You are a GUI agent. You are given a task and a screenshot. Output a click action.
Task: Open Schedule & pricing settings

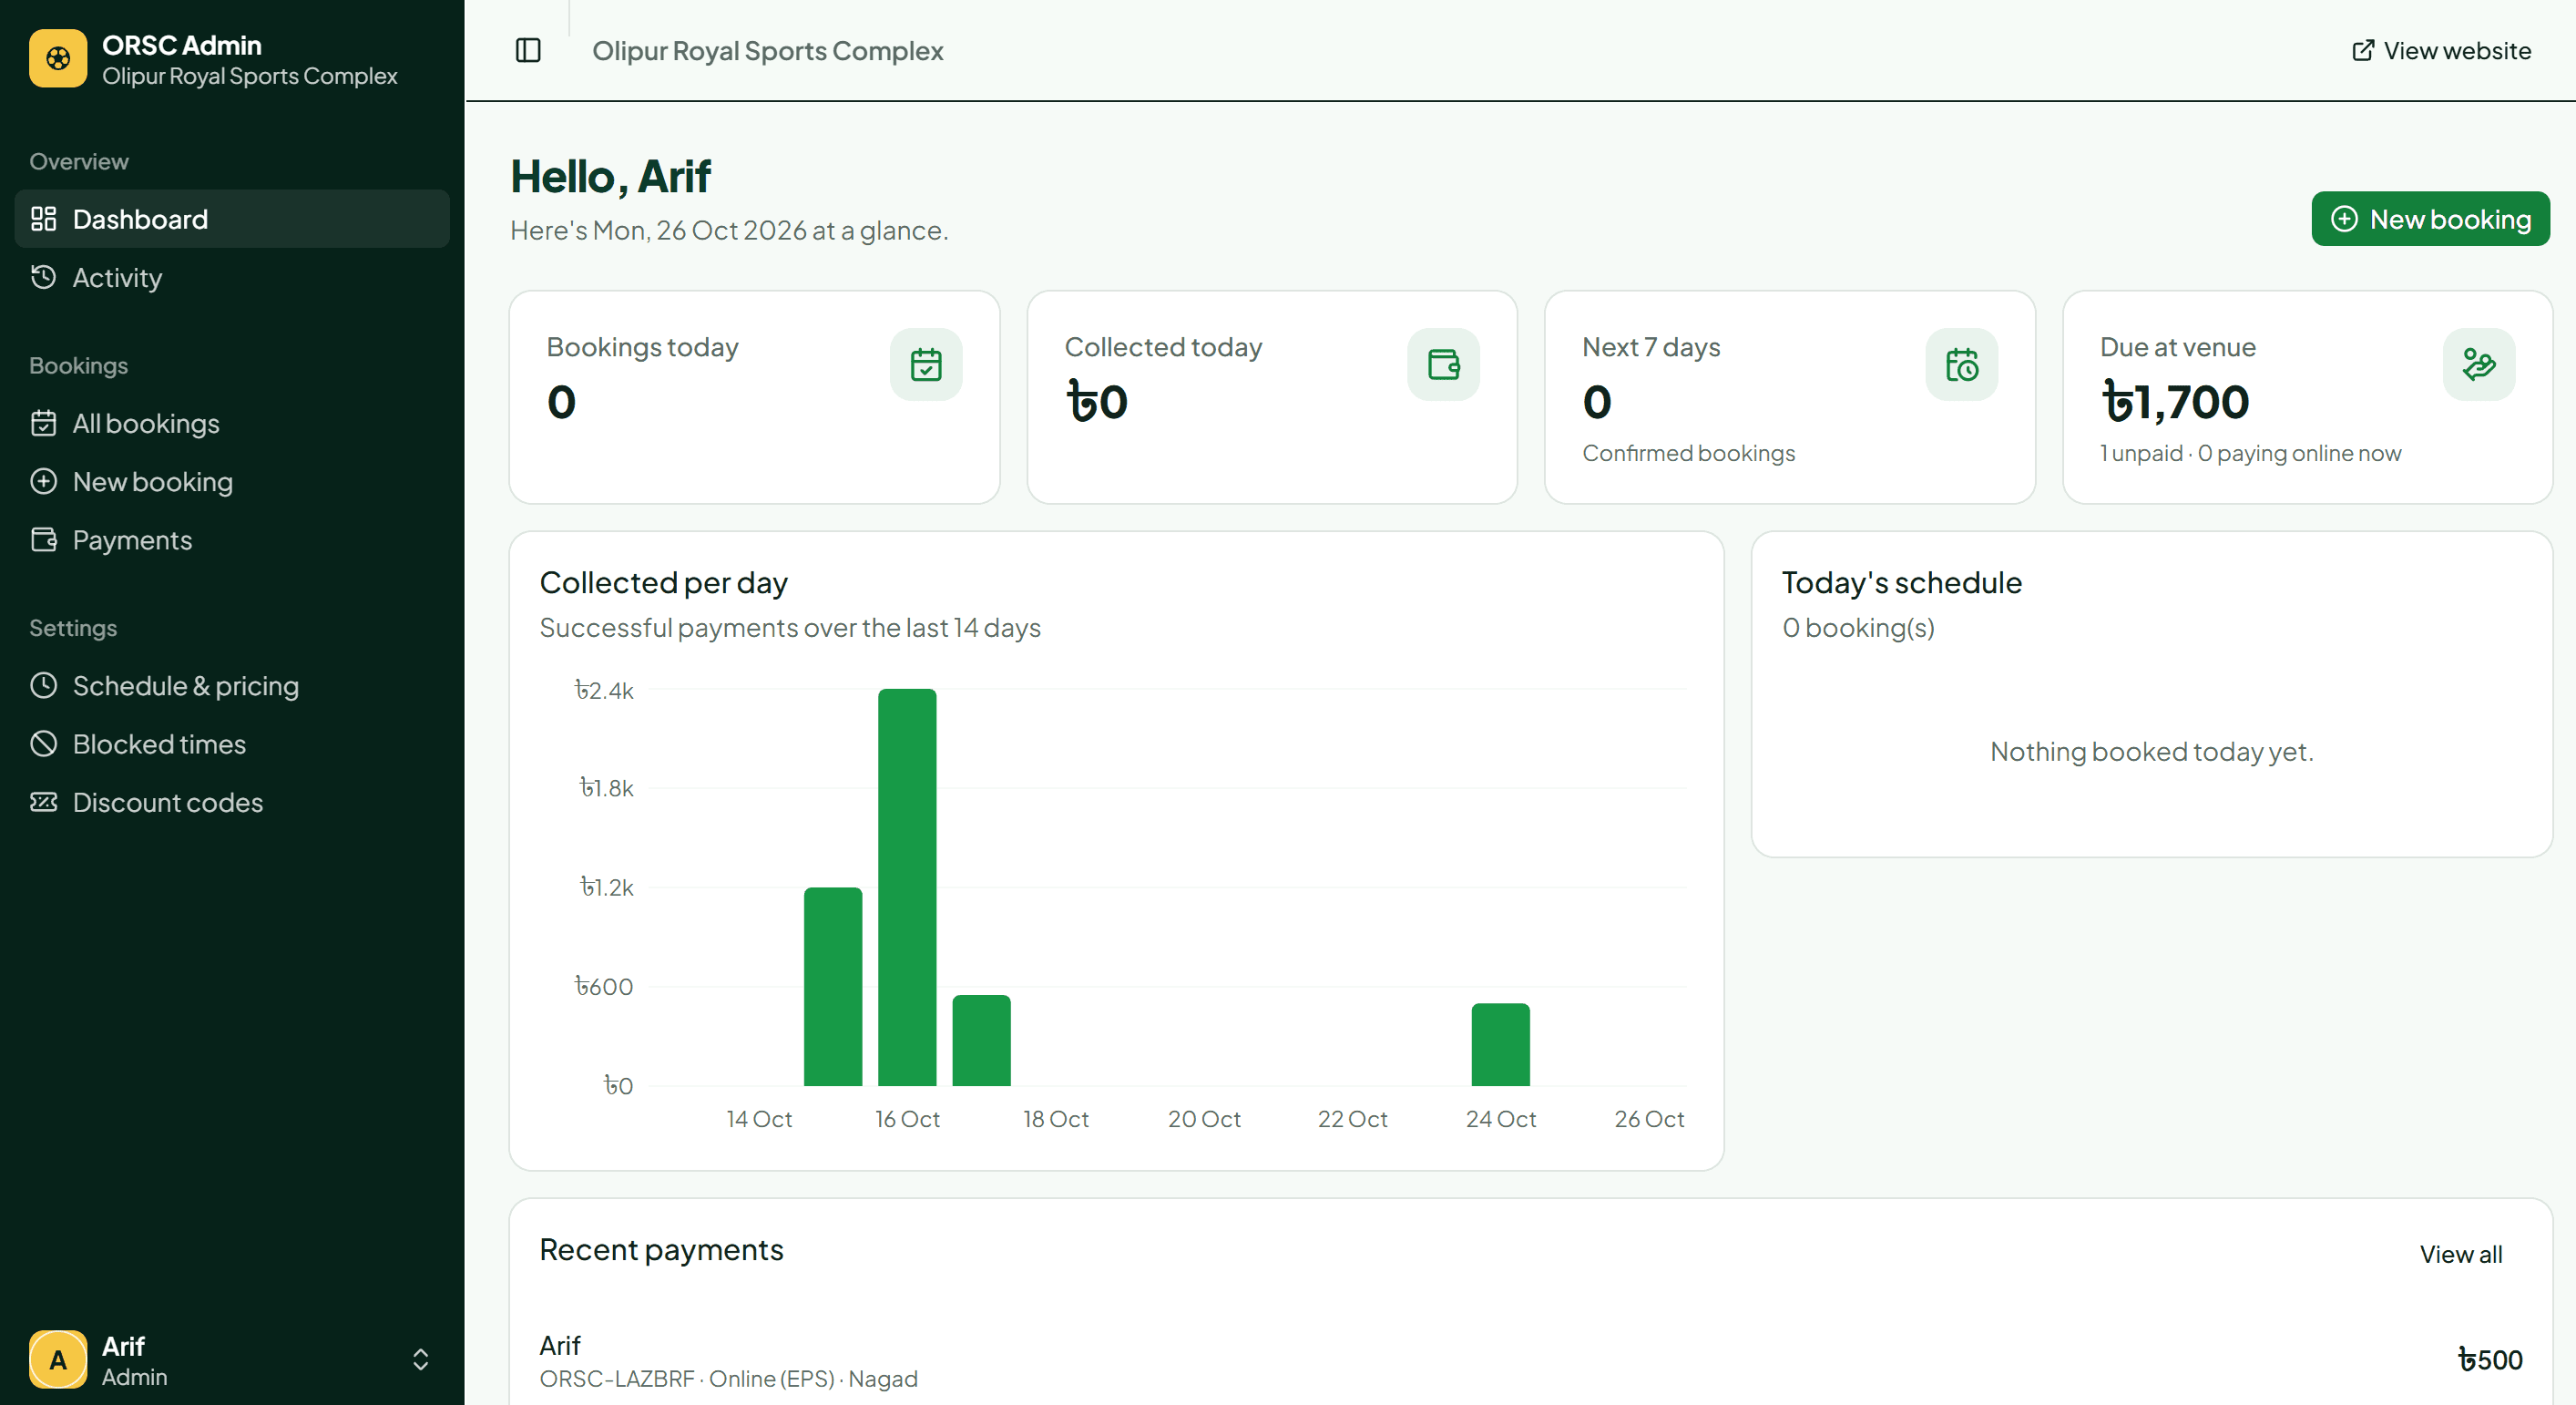point(232,685)
